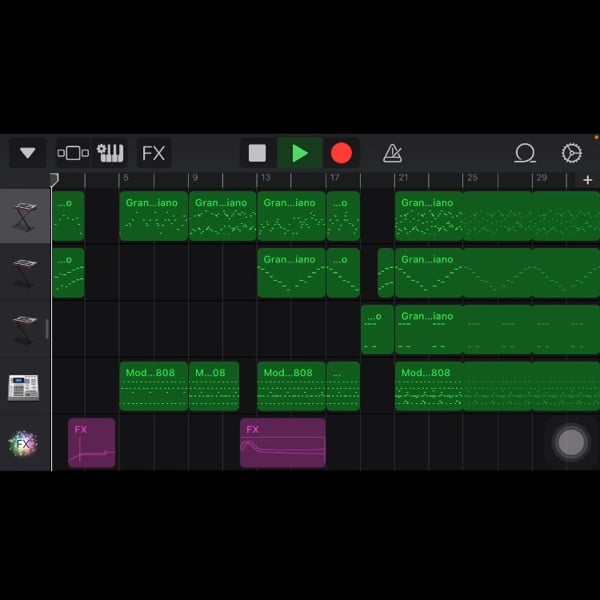Start playback with the green Play button
Image resolution: width=600 pixels, height=600 pixels.
tap(300, 153)
